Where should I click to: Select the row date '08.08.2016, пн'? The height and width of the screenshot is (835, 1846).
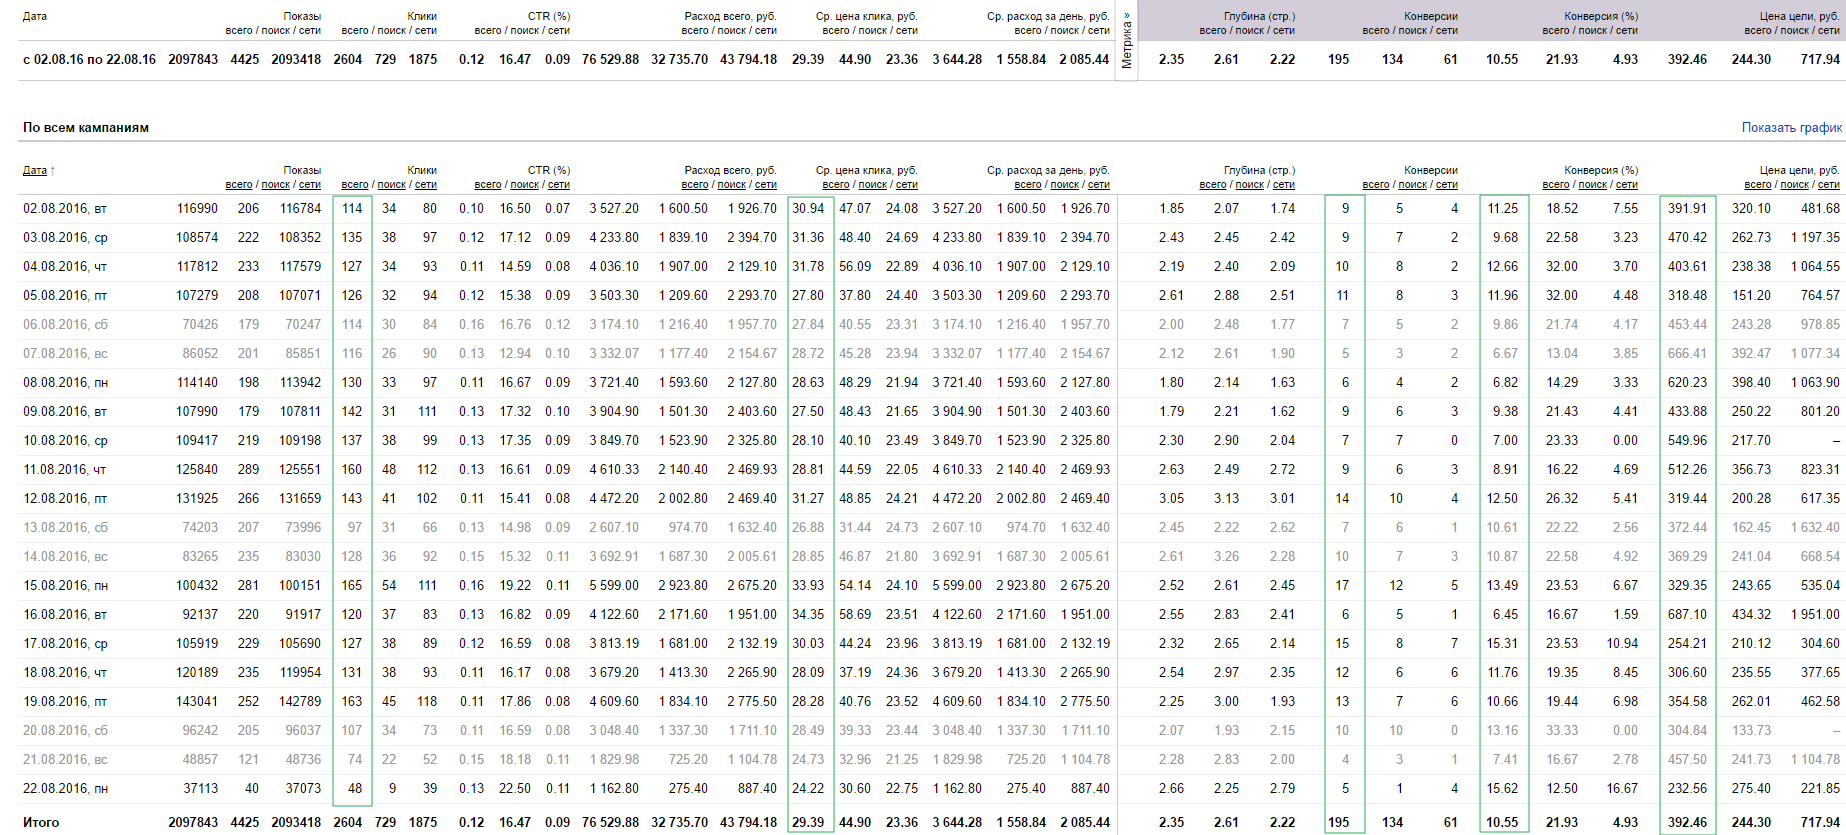65,383
